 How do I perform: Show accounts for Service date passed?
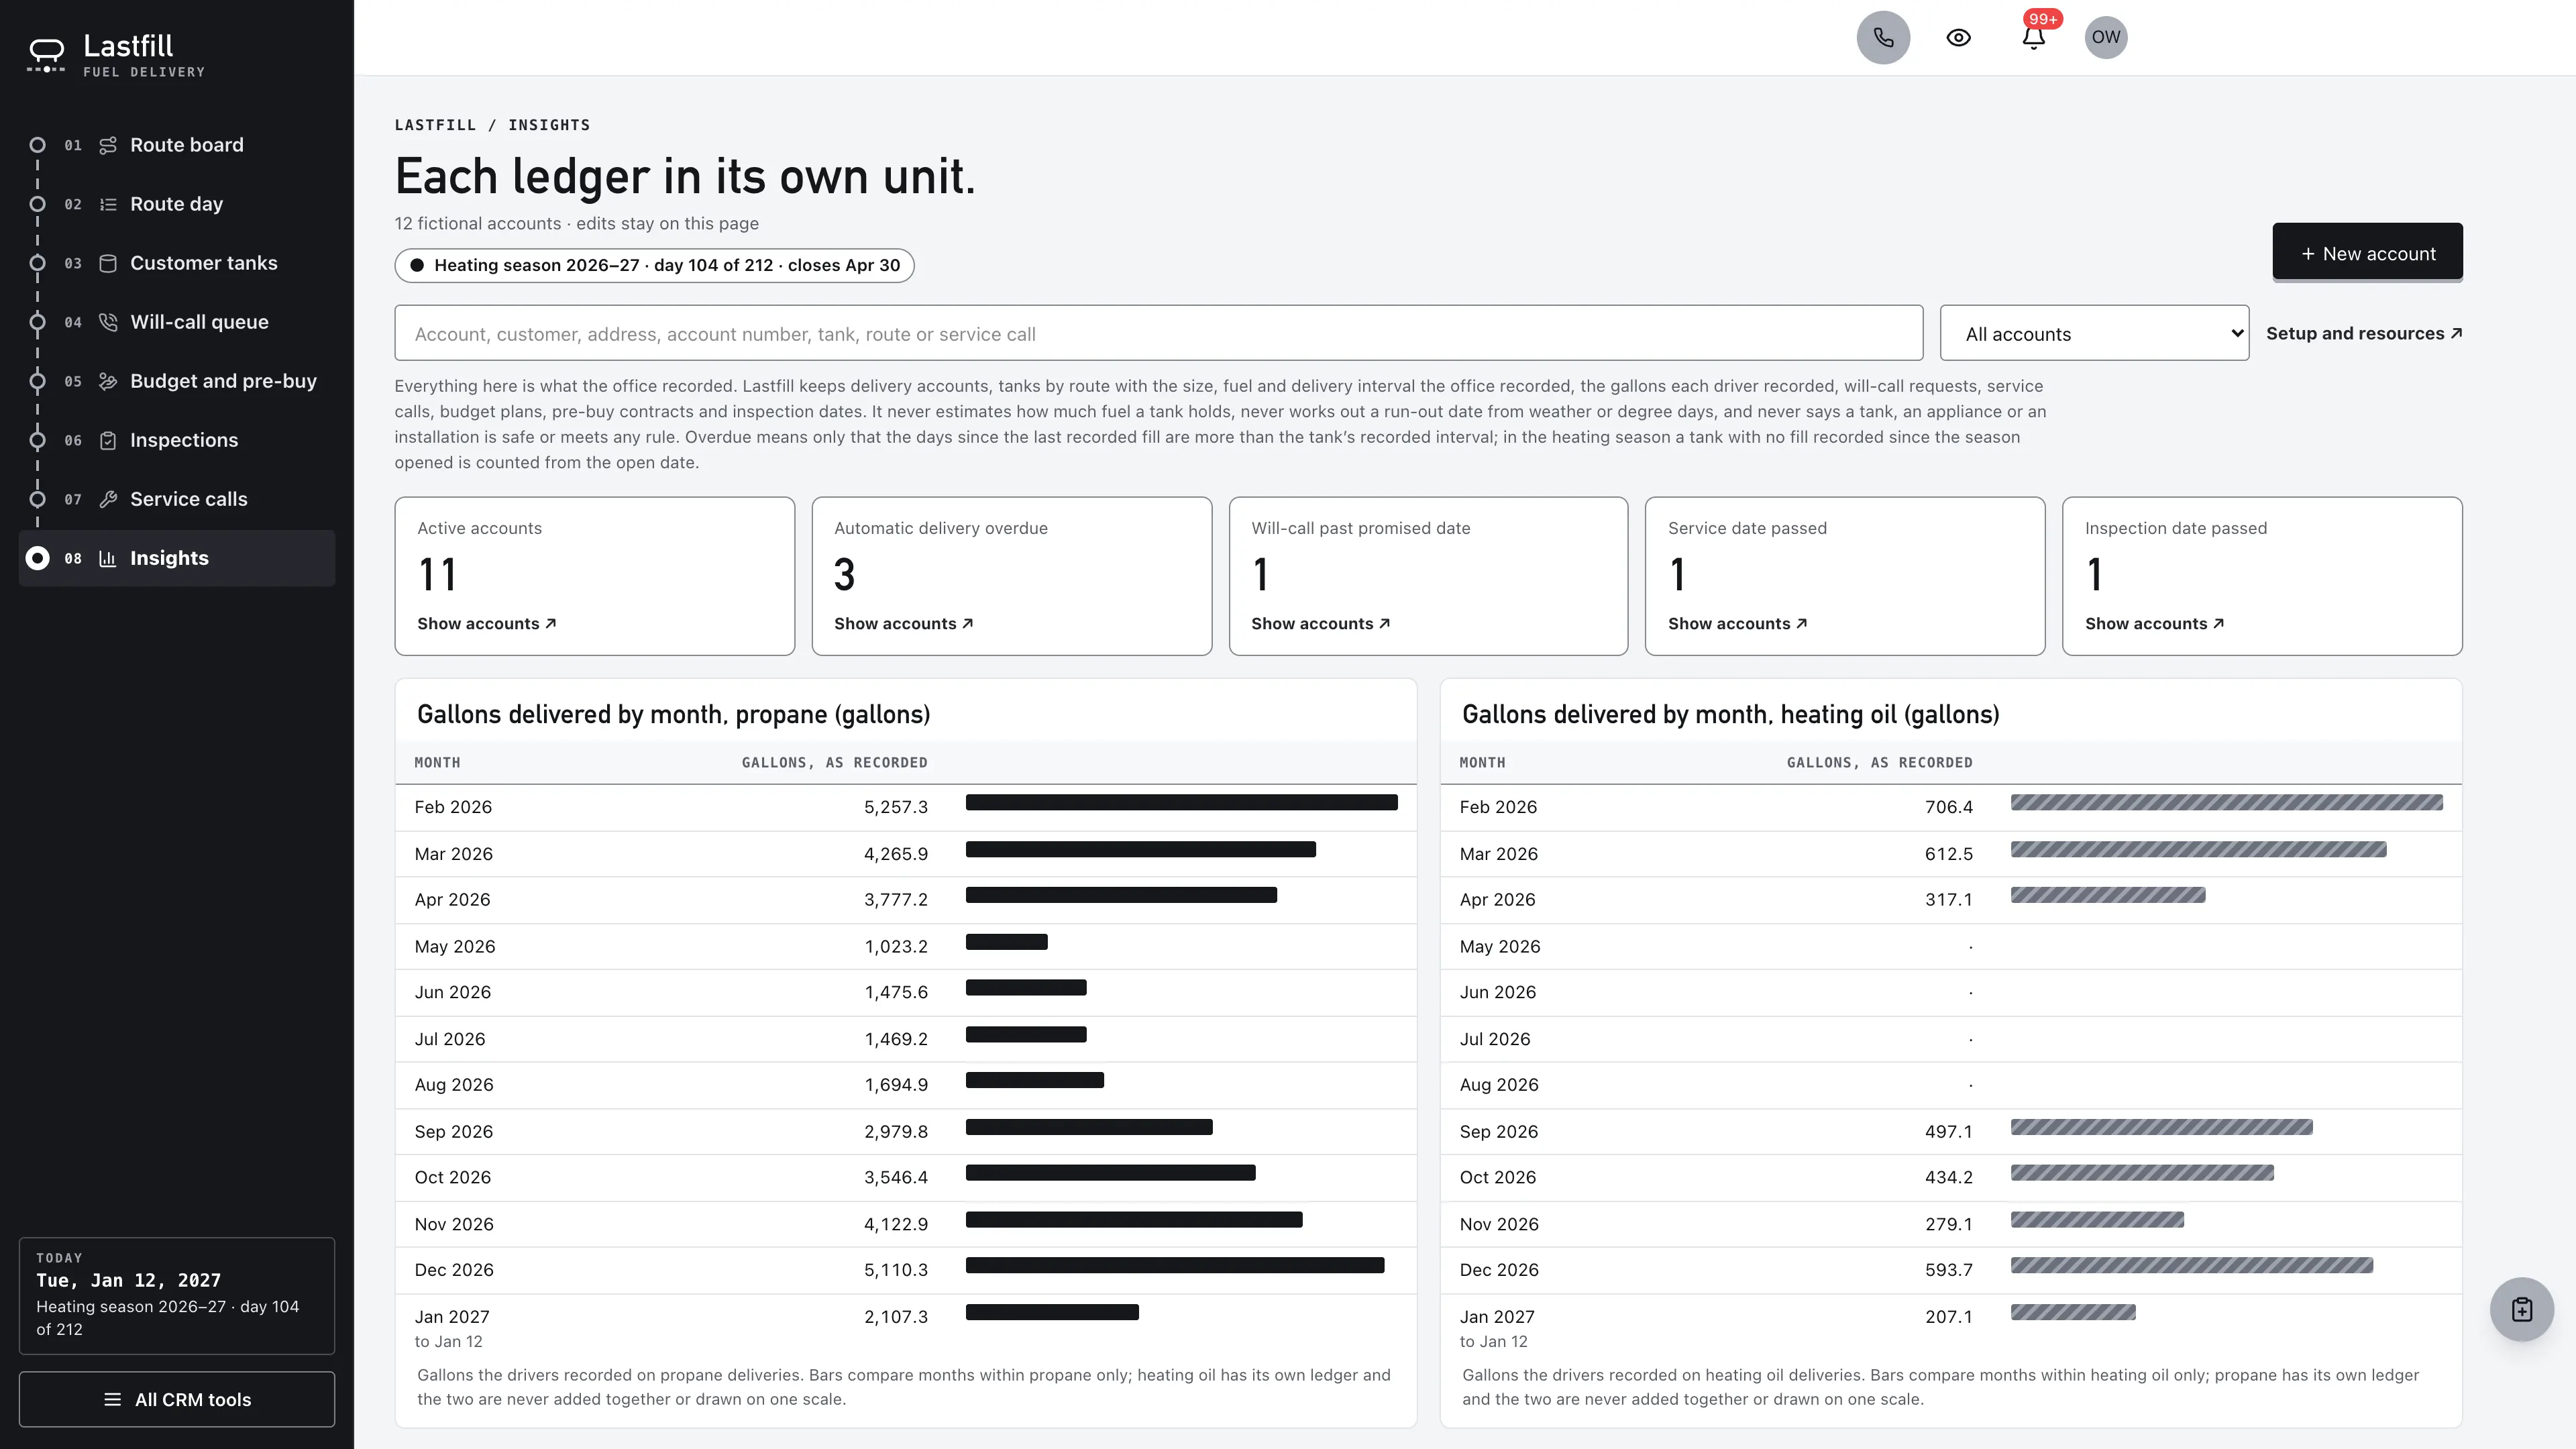pyautogui.click(x=1737, y=623)
